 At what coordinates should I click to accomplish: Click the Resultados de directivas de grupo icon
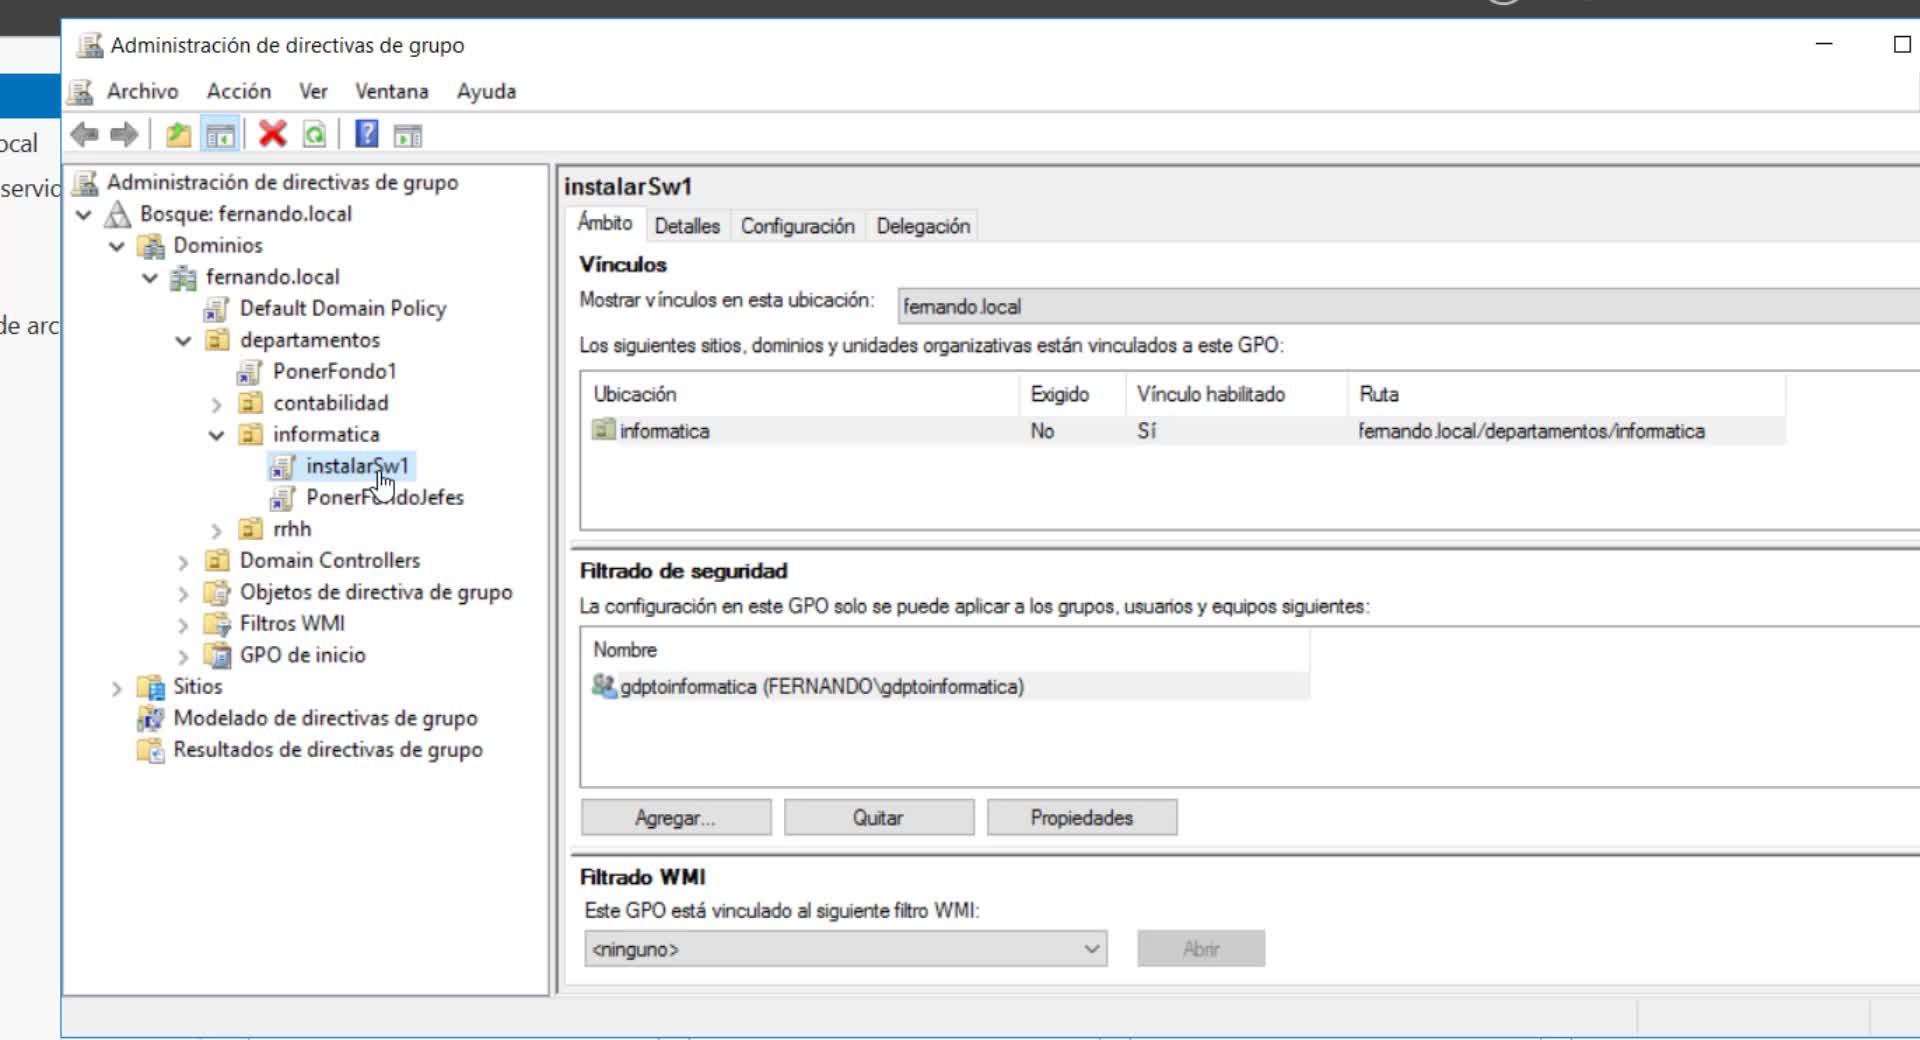(x=151, y=750)
